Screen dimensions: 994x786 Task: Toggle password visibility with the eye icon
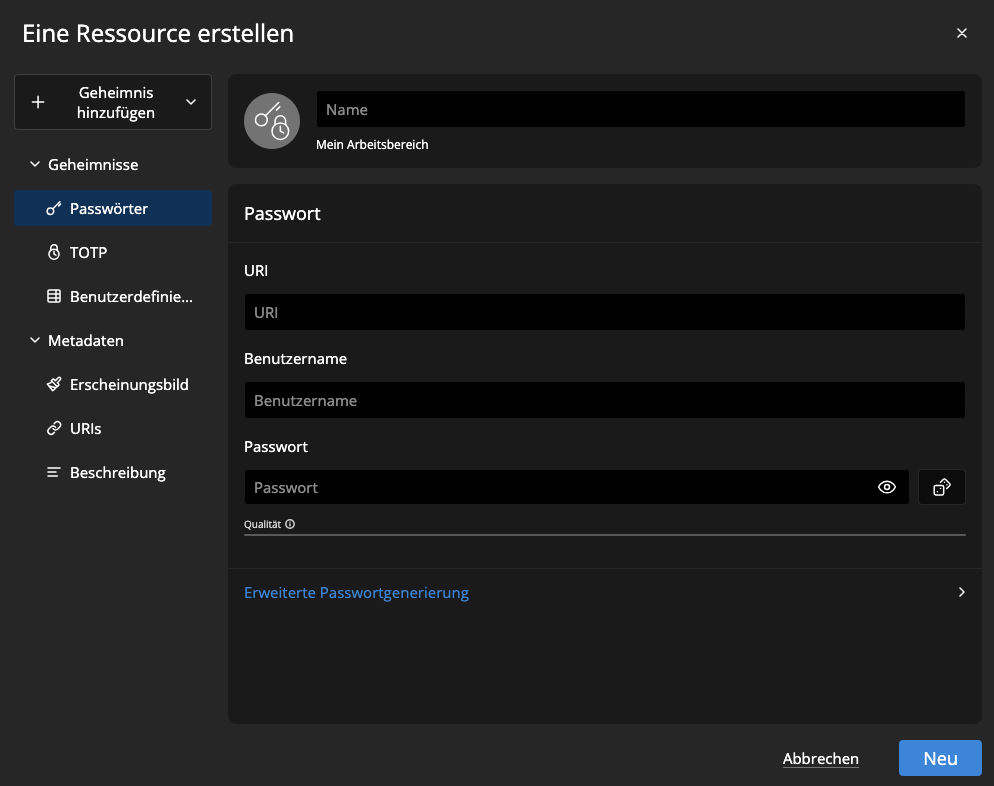tap(887, 487)
